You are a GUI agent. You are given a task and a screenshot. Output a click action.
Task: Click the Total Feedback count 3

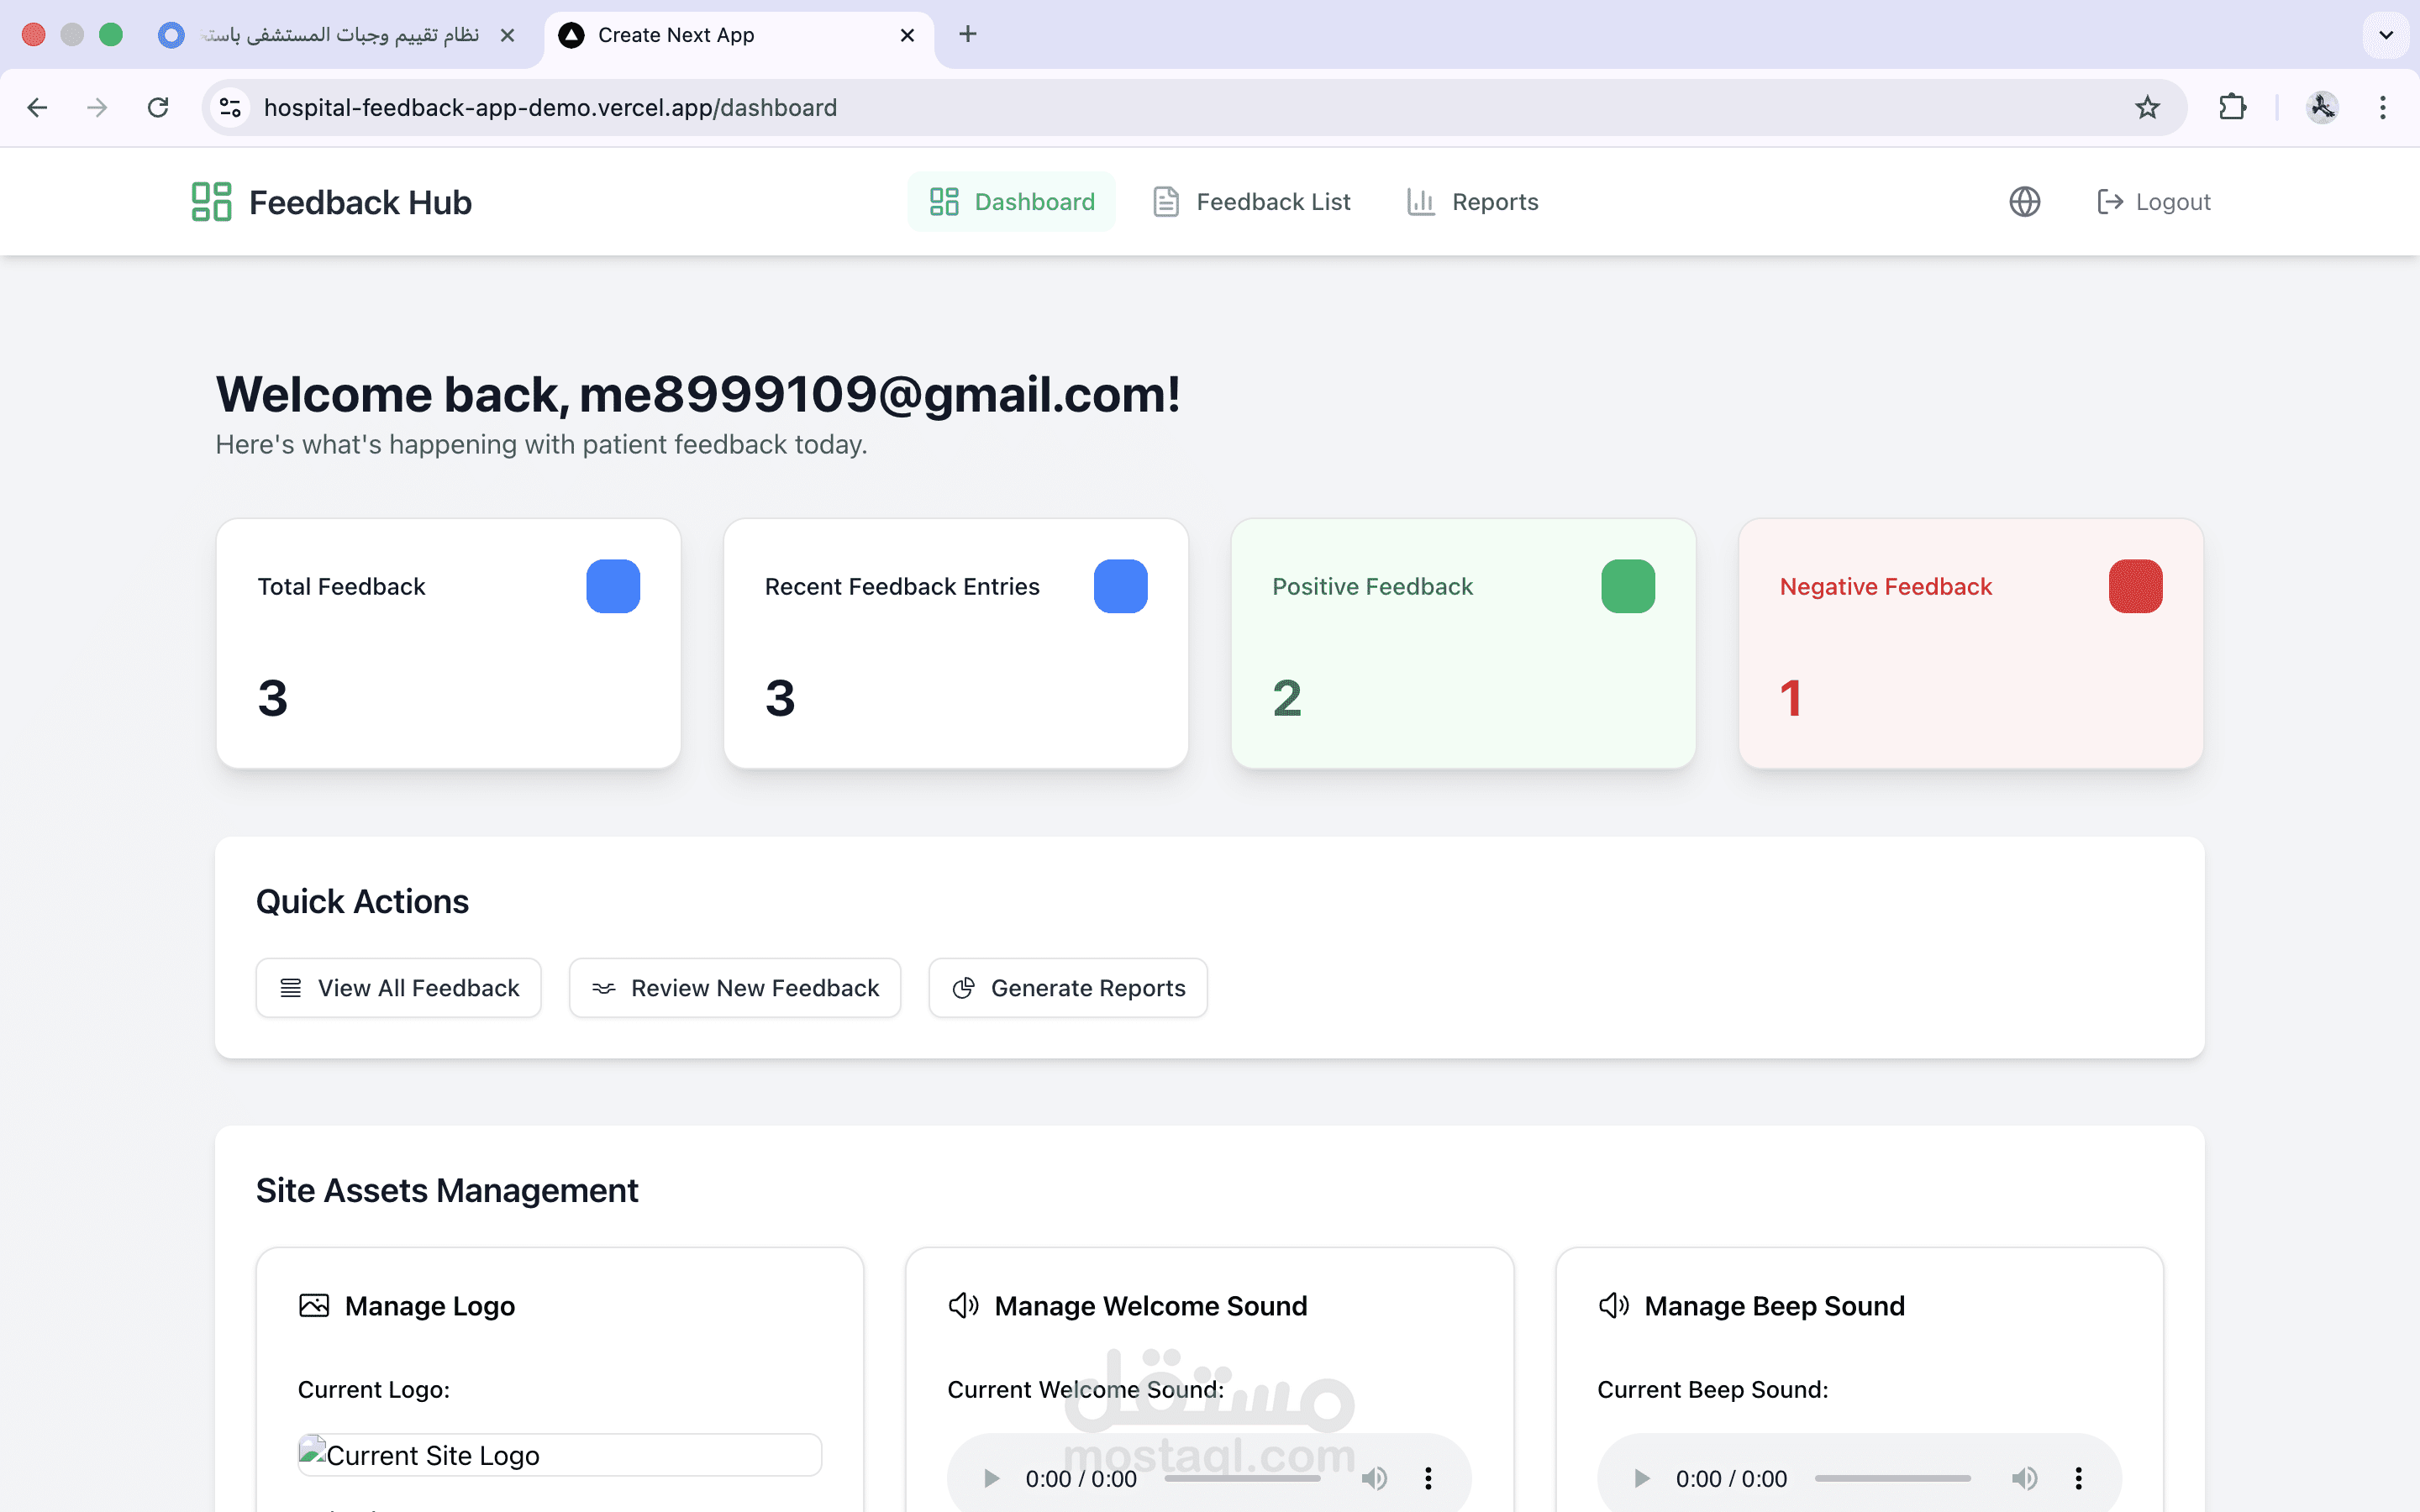pos(273,697)
